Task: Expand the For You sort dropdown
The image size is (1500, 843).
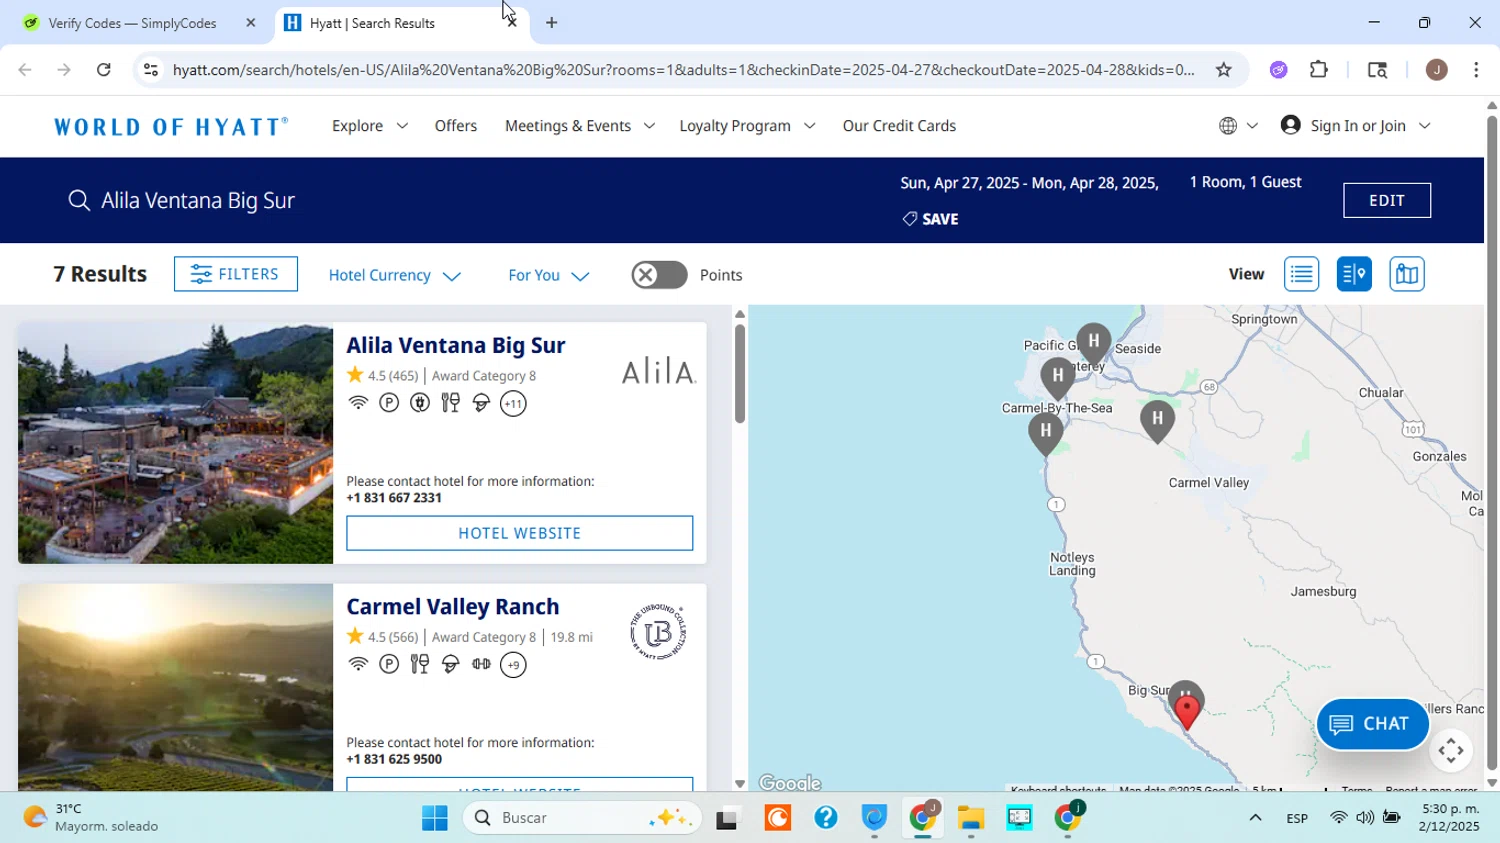Action: (548, 275)
